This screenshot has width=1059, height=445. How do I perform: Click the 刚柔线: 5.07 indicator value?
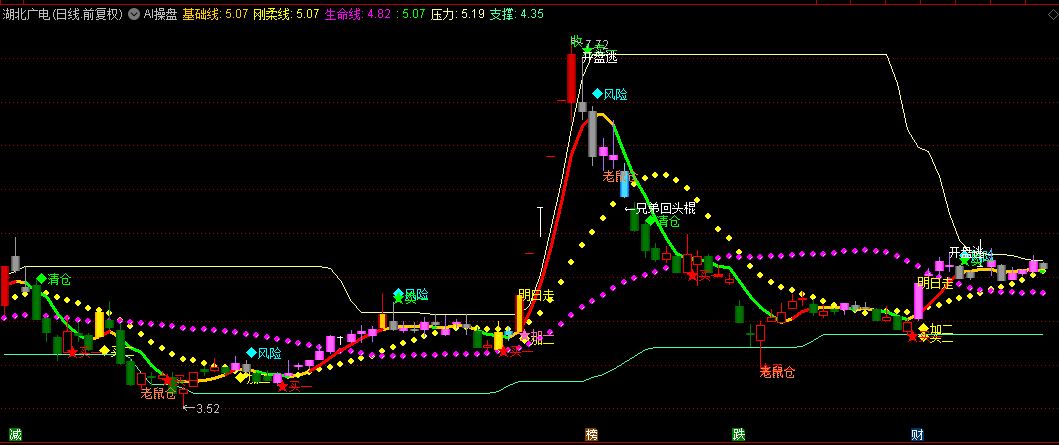click(286, 14)
